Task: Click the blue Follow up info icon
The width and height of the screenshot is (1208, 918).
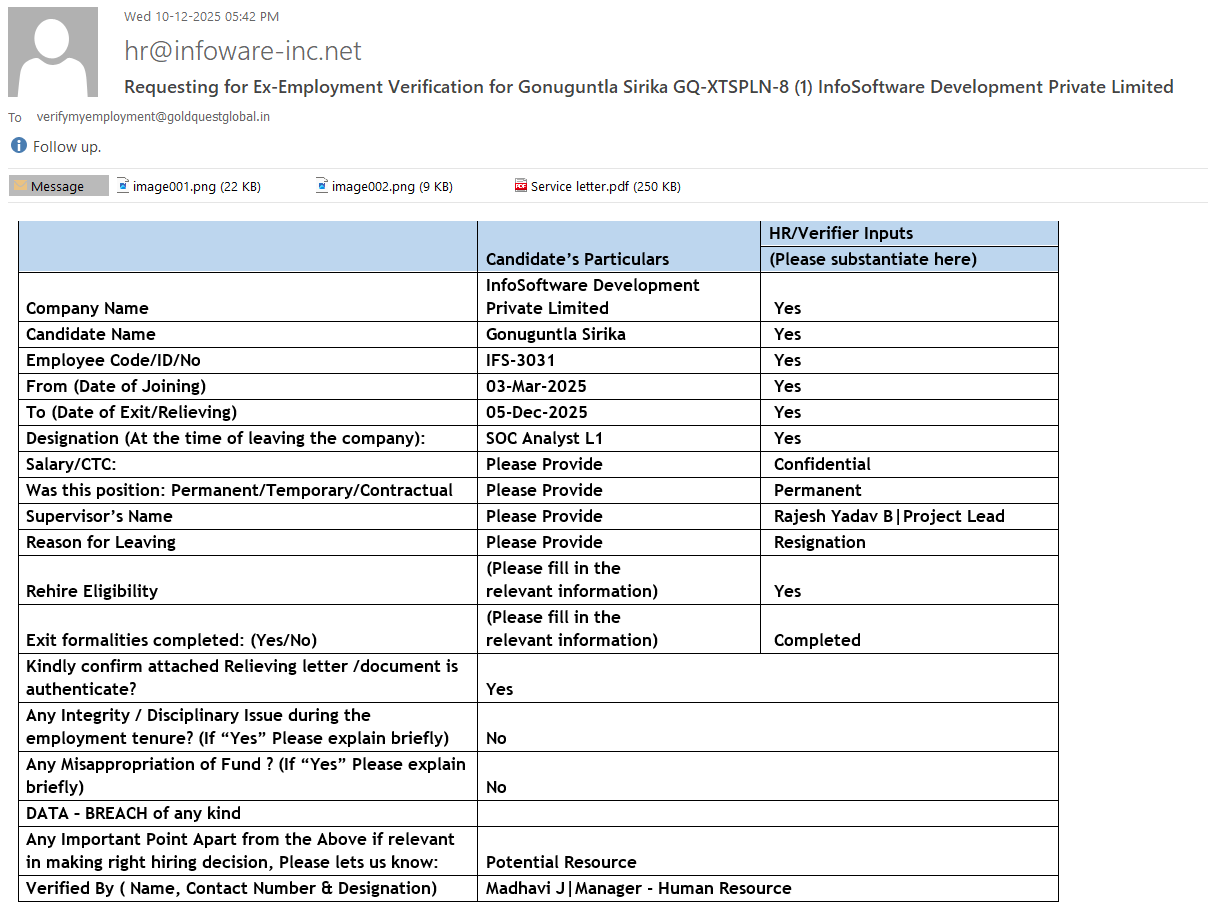Action: 18,146
